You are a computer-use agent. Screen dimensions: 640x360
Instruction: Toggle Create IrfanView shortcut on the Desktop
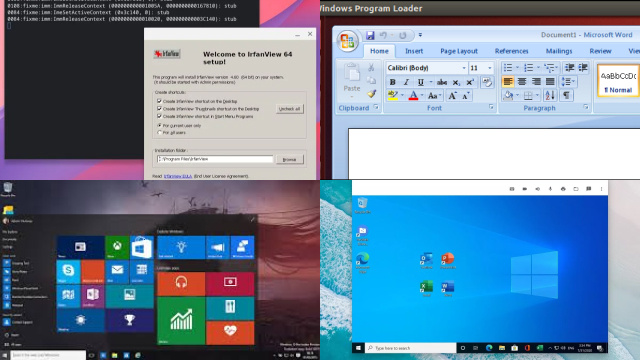coord(159,101)
